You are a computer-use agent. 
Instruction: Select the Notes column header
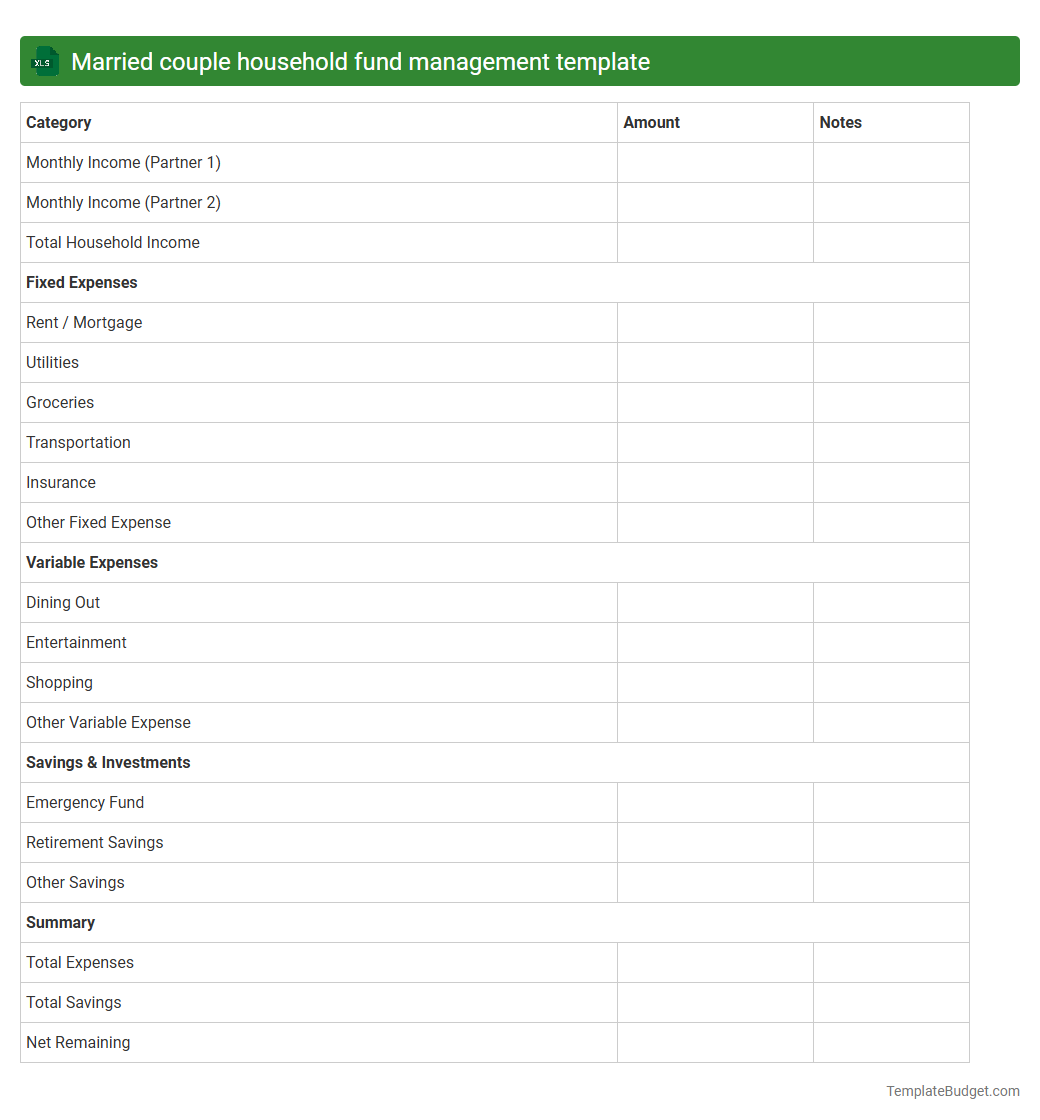840,122
